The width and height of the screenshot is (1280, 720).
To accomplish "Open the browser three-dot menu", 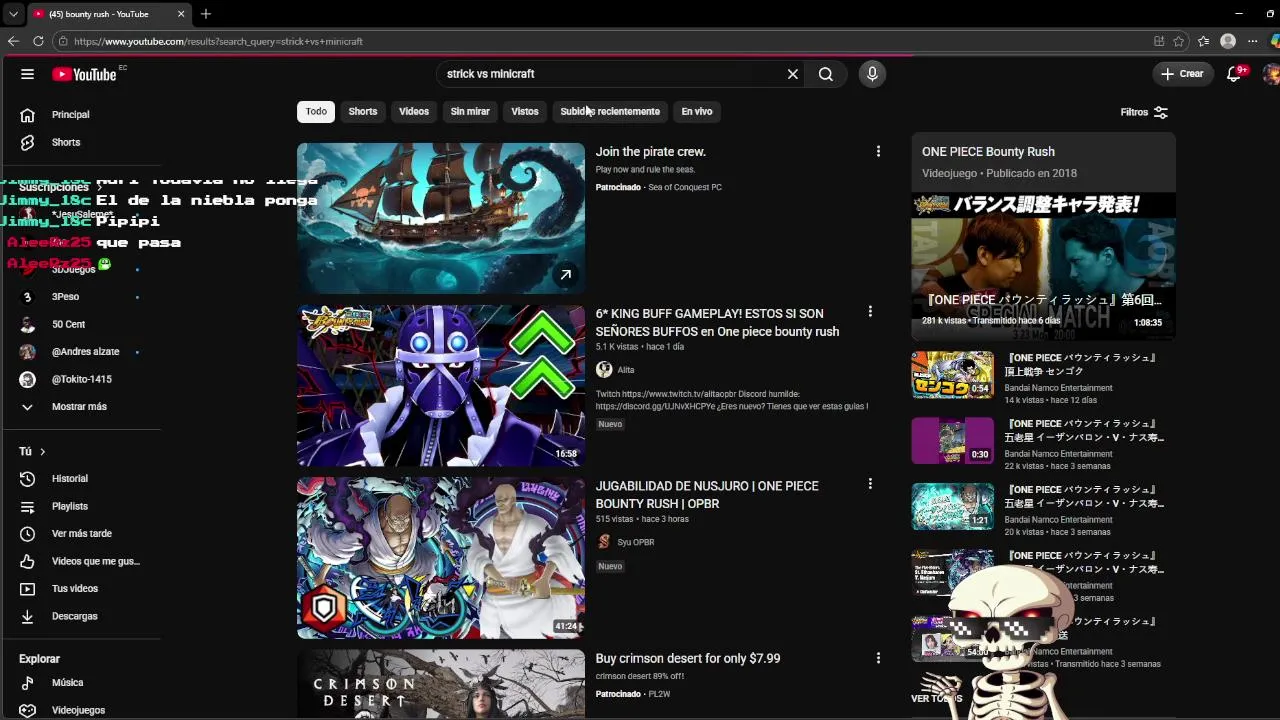I will click(1252, 41).
